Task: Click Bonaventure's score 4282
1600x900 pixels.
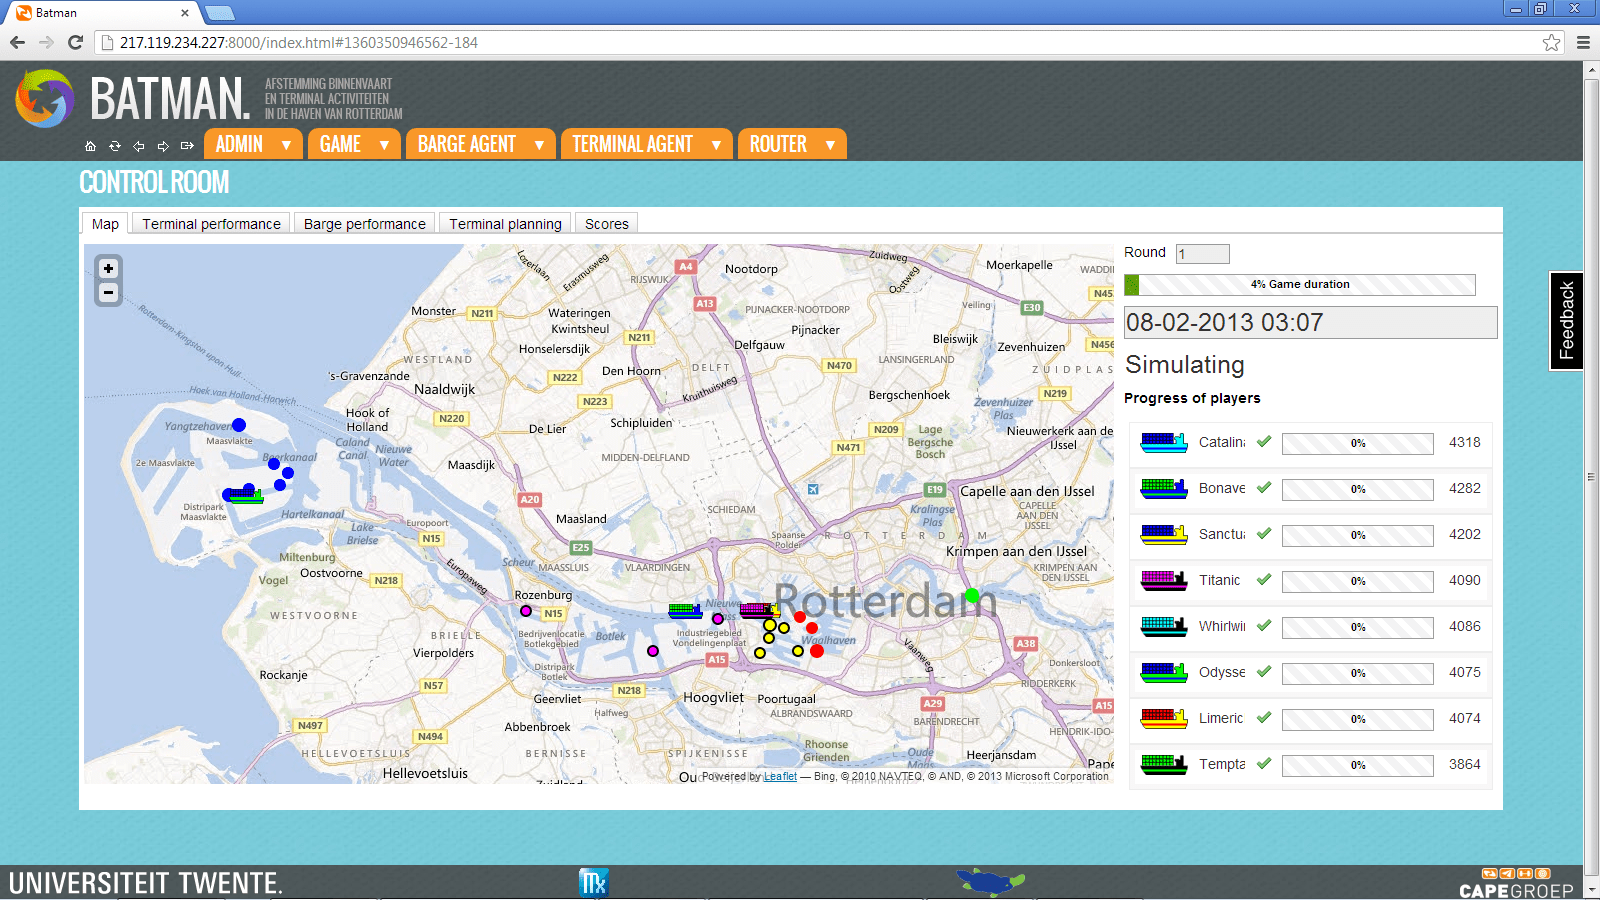Action: tap(1465, 488)
